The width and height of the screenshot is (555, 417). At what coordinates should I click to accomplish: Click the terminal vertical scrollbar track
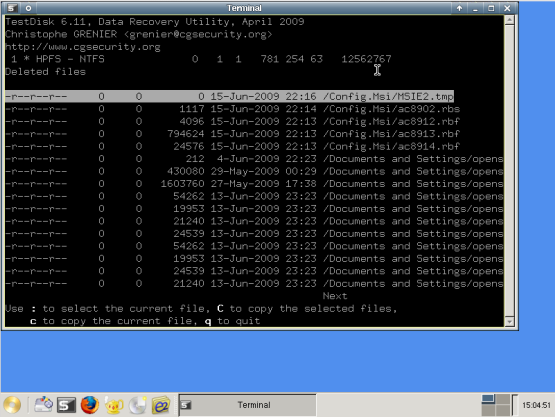click(509, 171)
